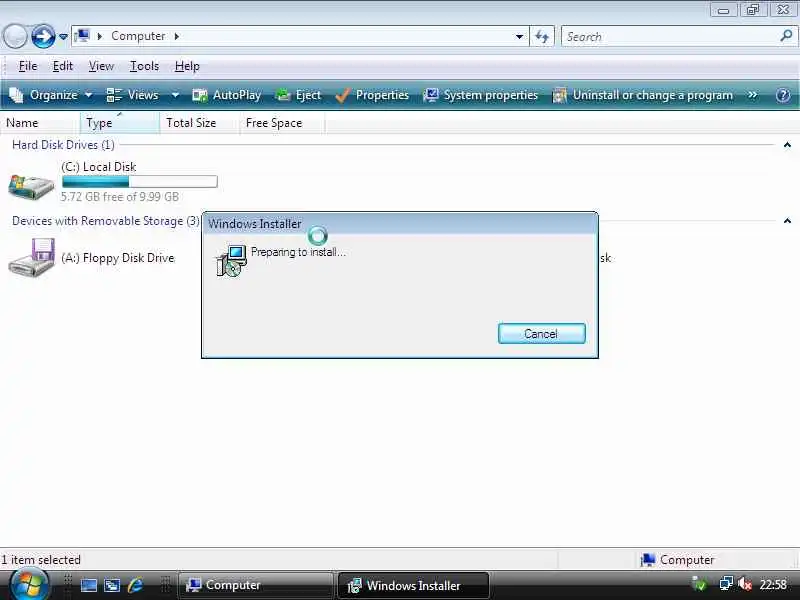Click the Views toolbar button
Screen dimensions: 800x600
(x=133, y=95)
